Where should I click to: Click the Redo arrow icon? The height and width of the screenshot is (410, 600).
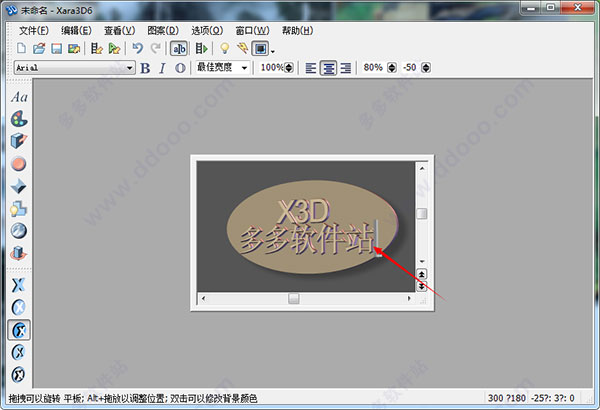pyautogui.click(x=156, y=49)
